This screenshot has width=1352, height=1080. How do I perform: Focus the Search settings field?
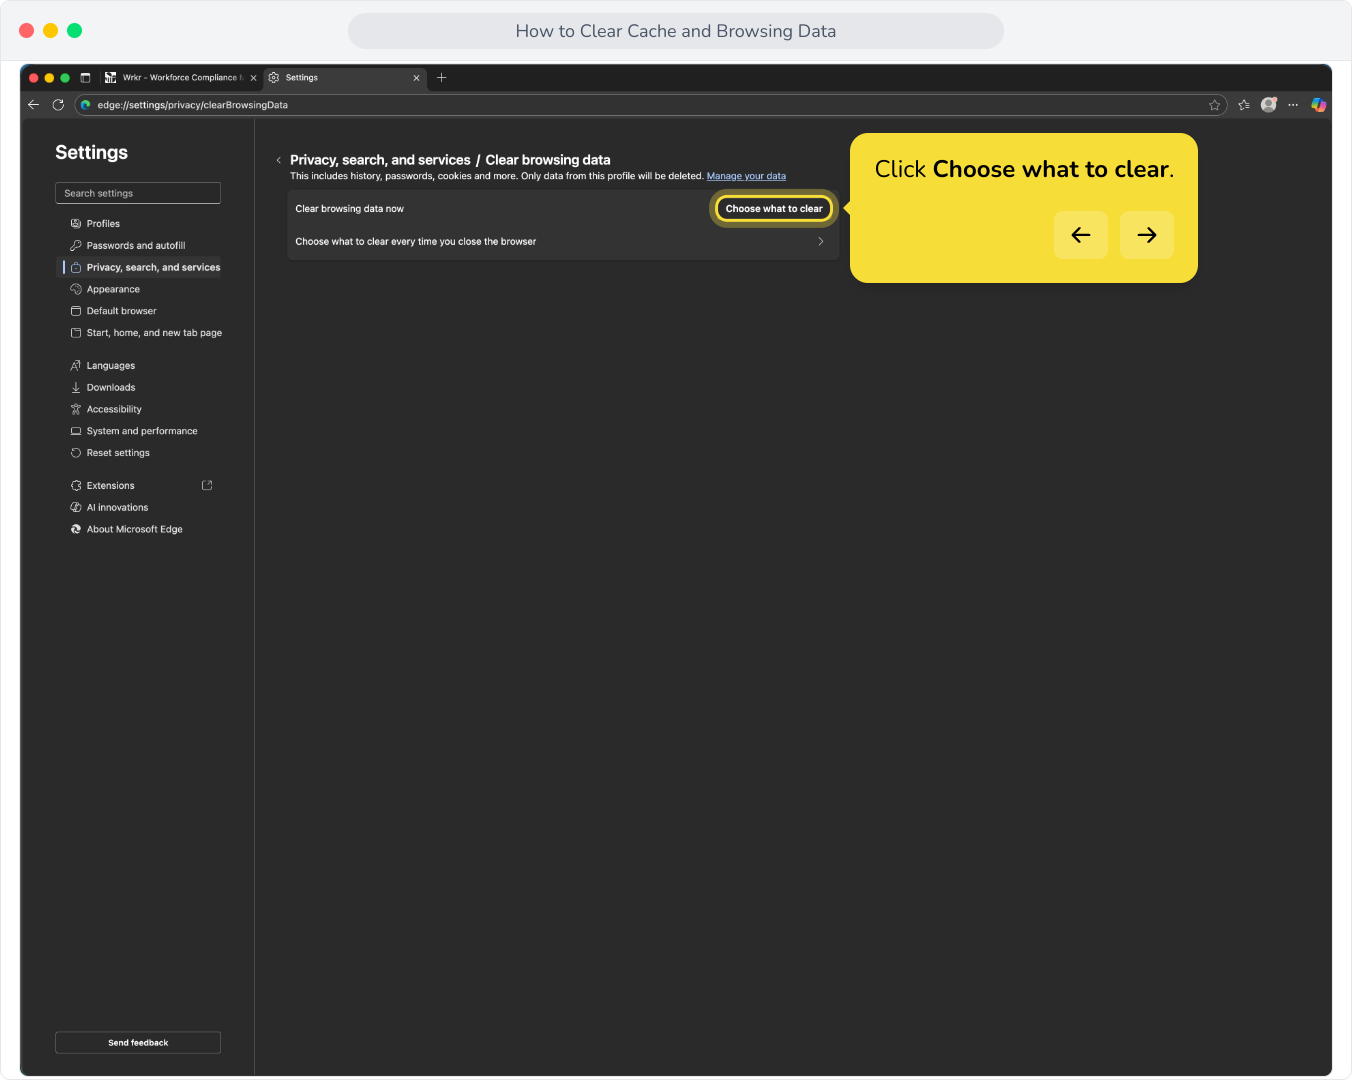pos(138,193)
